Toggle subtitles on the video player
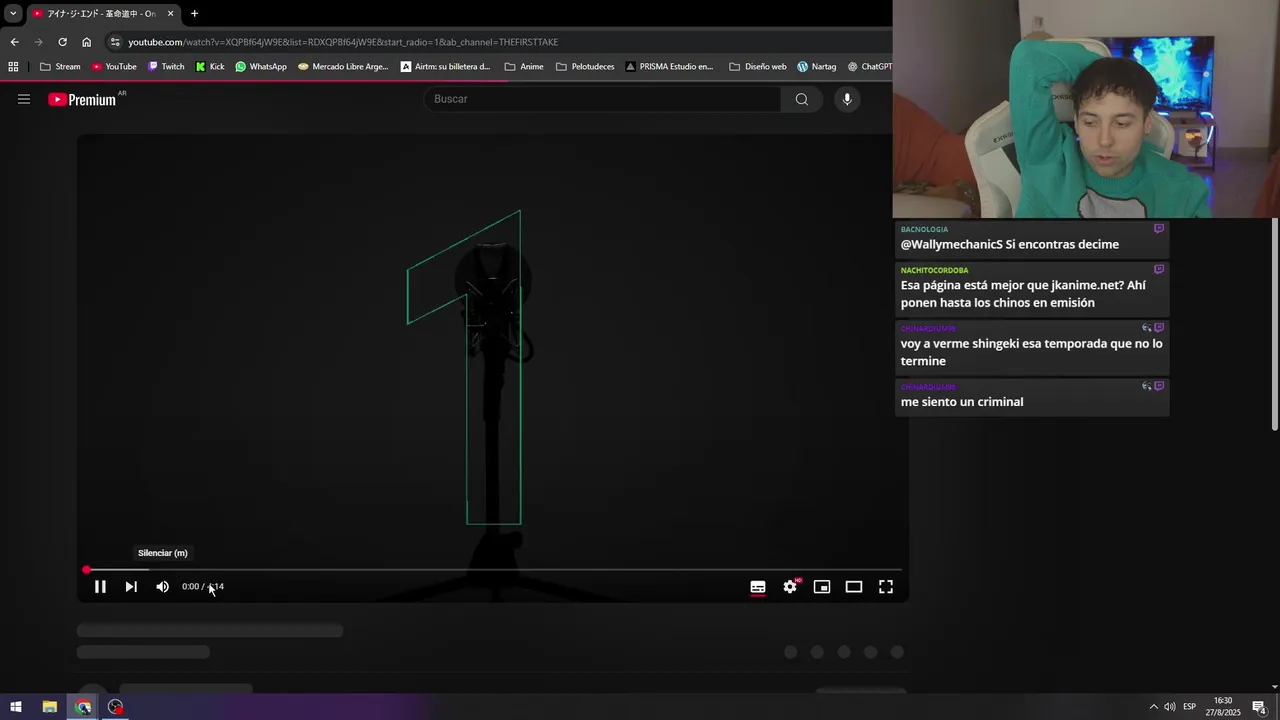Image resolution: width=1280 pixels, height=720 pixels. click(x=758, y=587)
